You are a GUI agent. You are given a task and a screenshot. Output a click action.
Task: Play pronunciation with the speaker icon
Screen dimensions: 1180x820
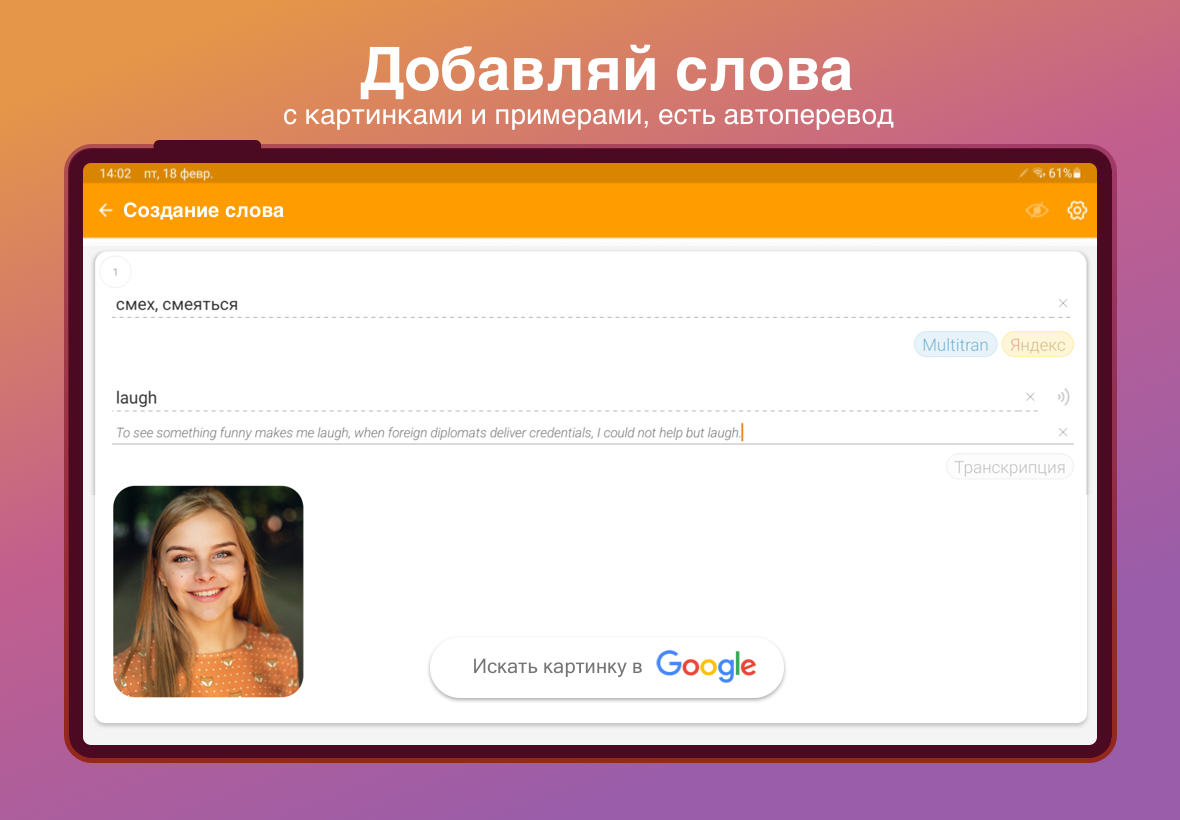pyautogui.click(x=1063, y=396)
